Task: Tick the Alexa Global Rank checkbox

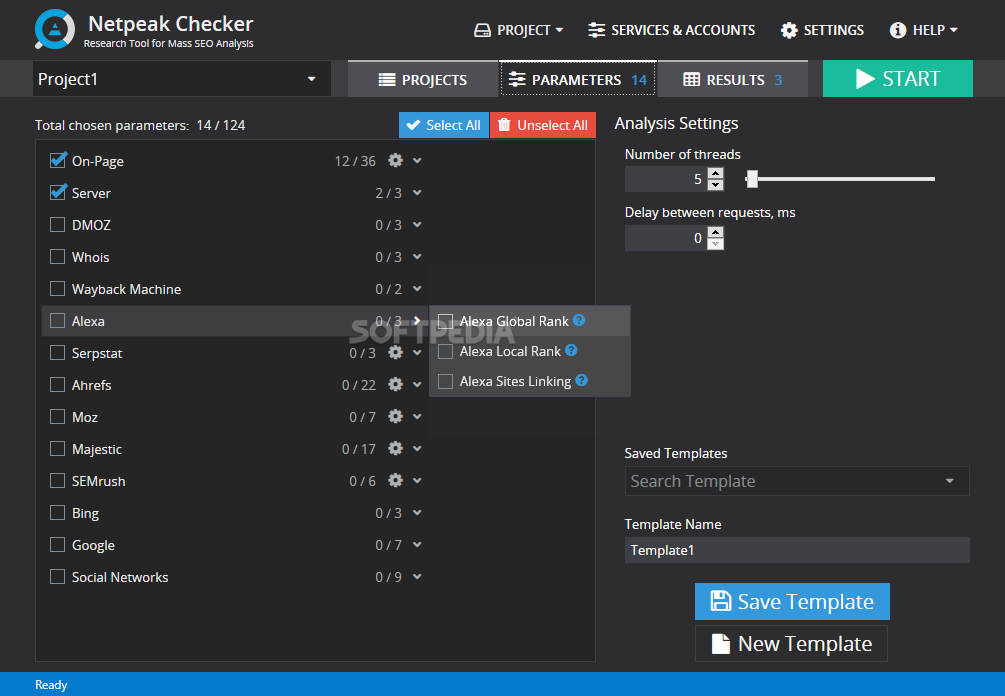Action: point(445,321)
